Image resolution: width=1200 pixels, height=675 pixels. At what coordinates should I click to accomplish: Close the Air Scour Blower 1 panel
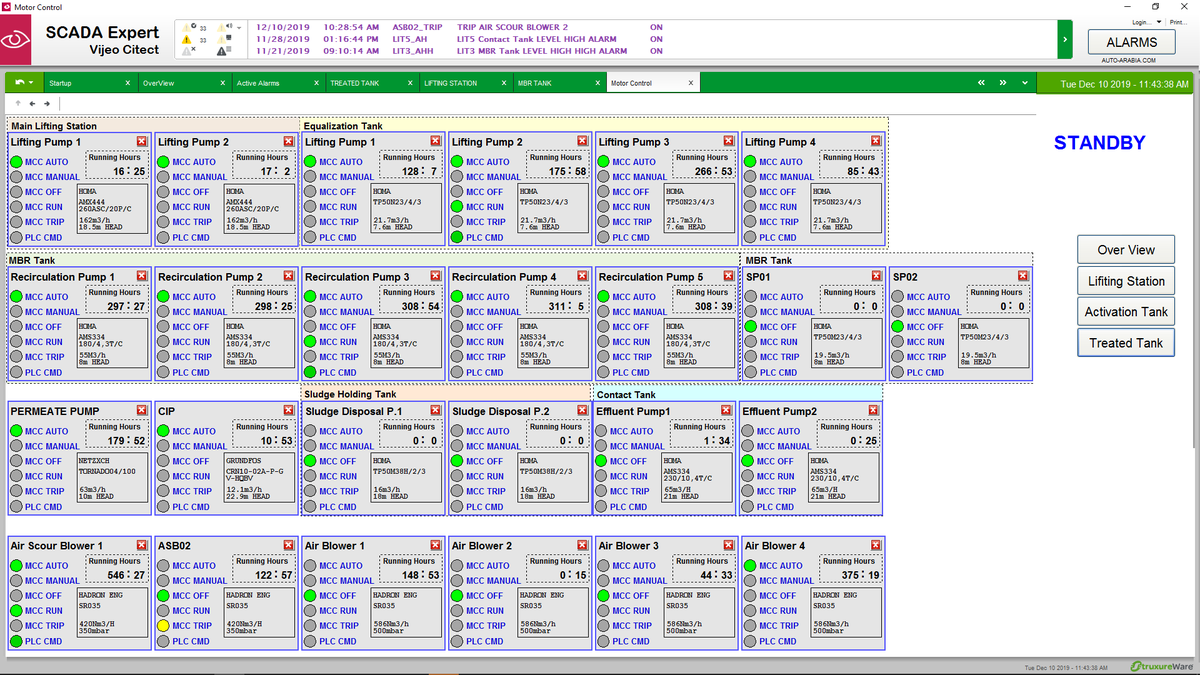pos(141,546)
